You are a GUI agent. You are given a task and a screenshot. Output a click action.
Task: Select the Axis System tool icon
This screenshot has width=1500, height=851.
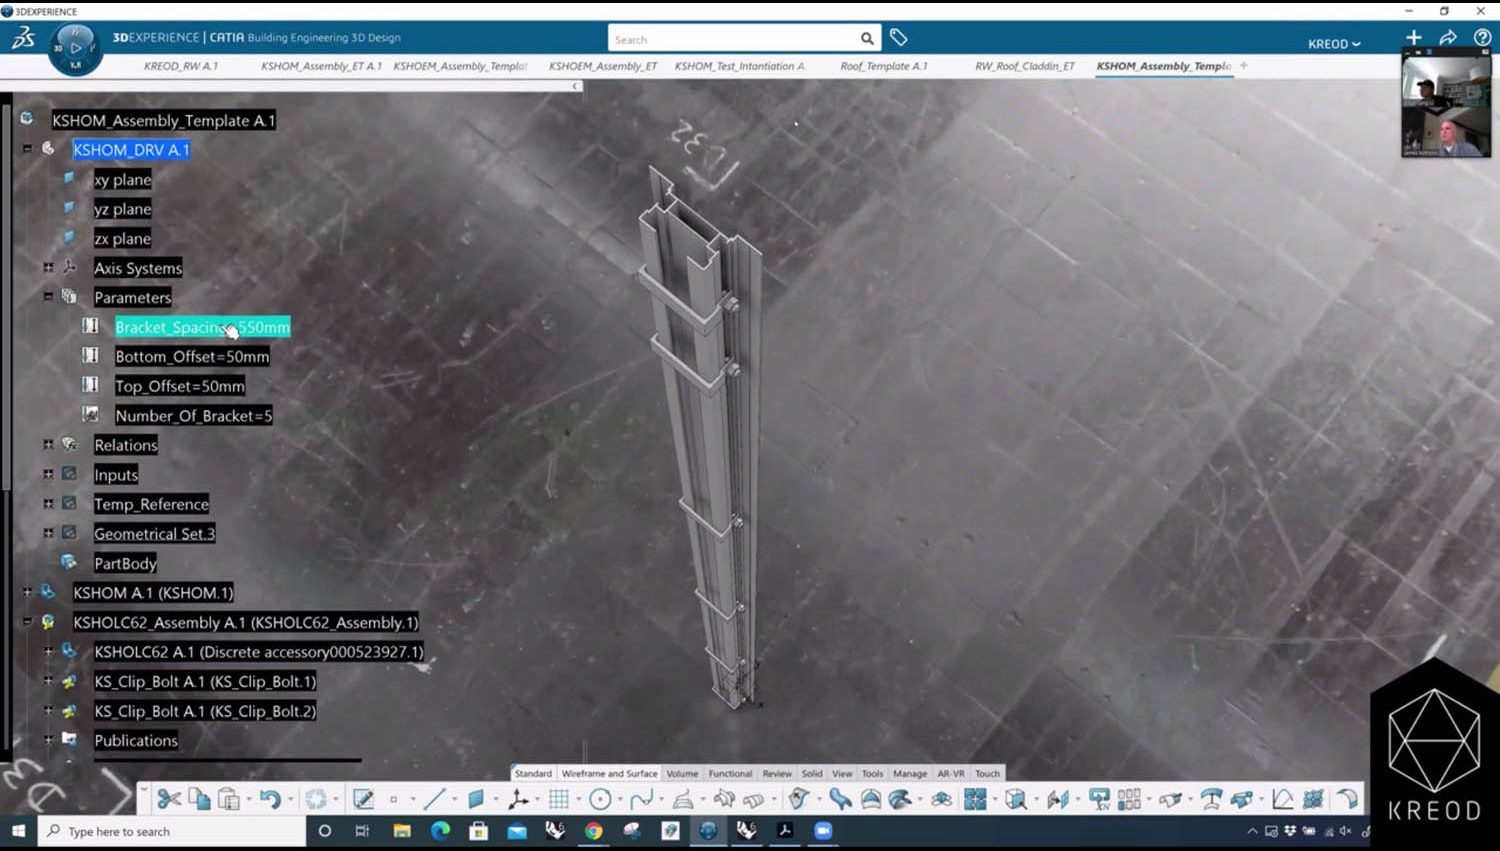pos(518,799)
